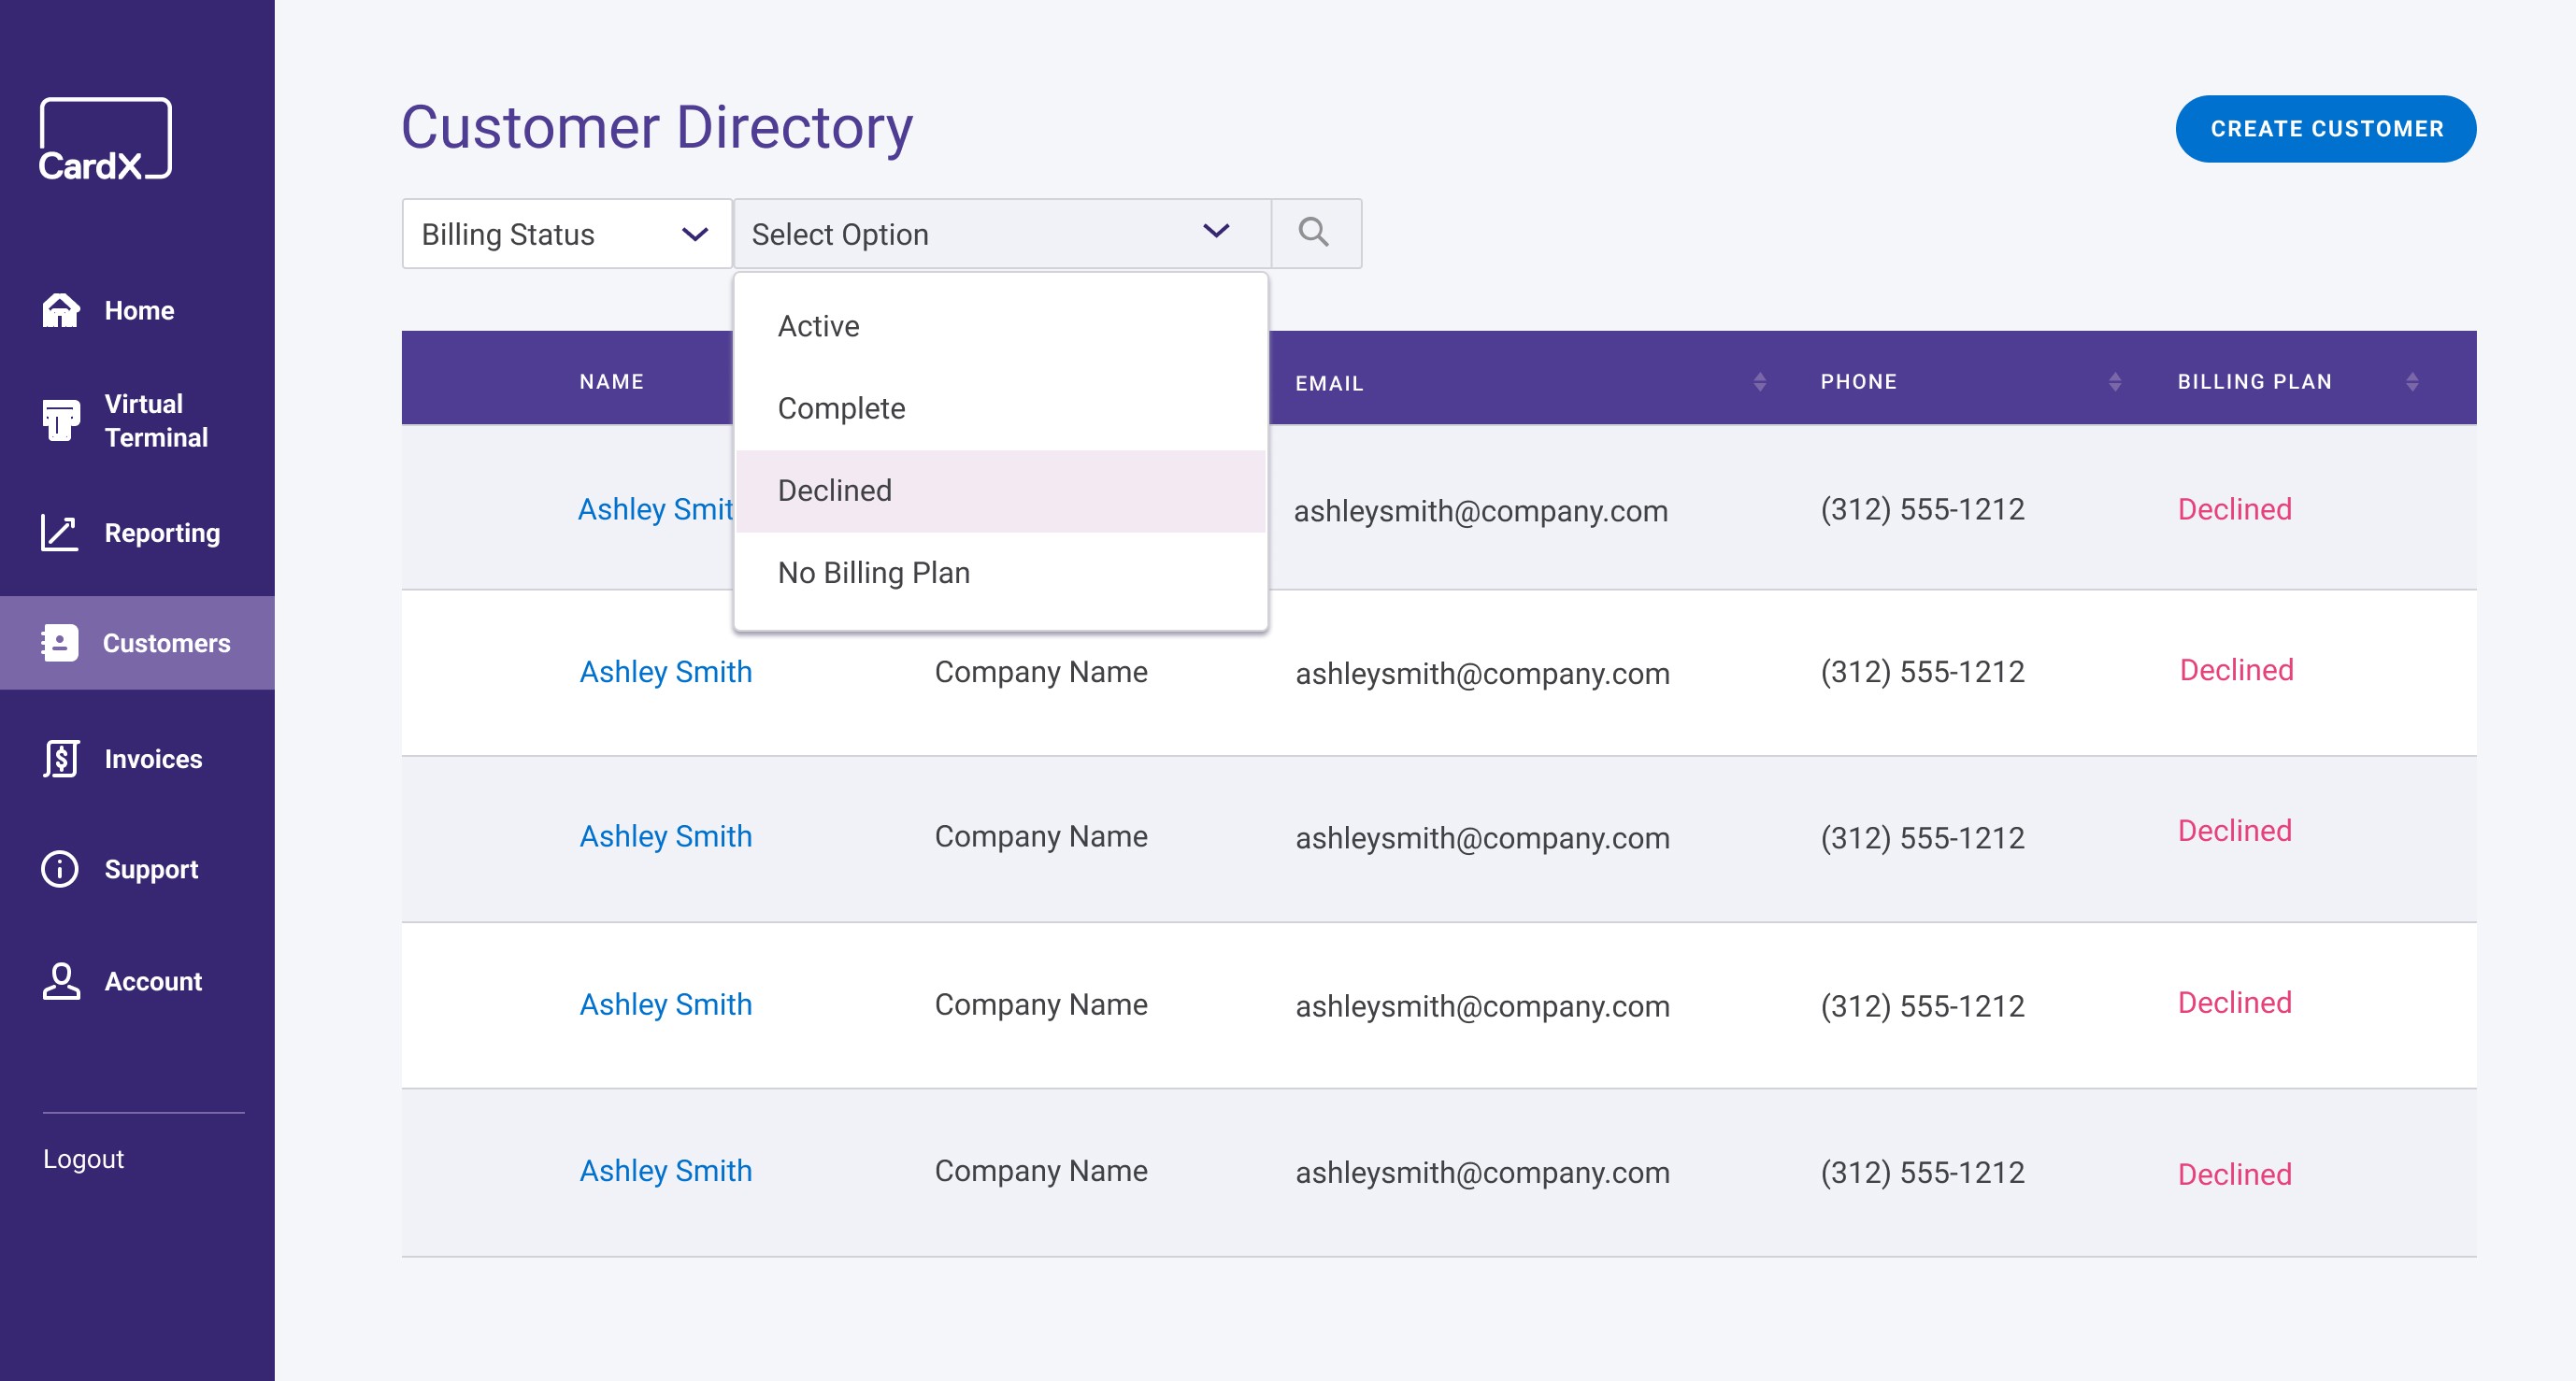Image resolution: width=2576 pixels, height=1381 pixels.
Task: Choose Active from the option list
Action: coord(1001,326)
